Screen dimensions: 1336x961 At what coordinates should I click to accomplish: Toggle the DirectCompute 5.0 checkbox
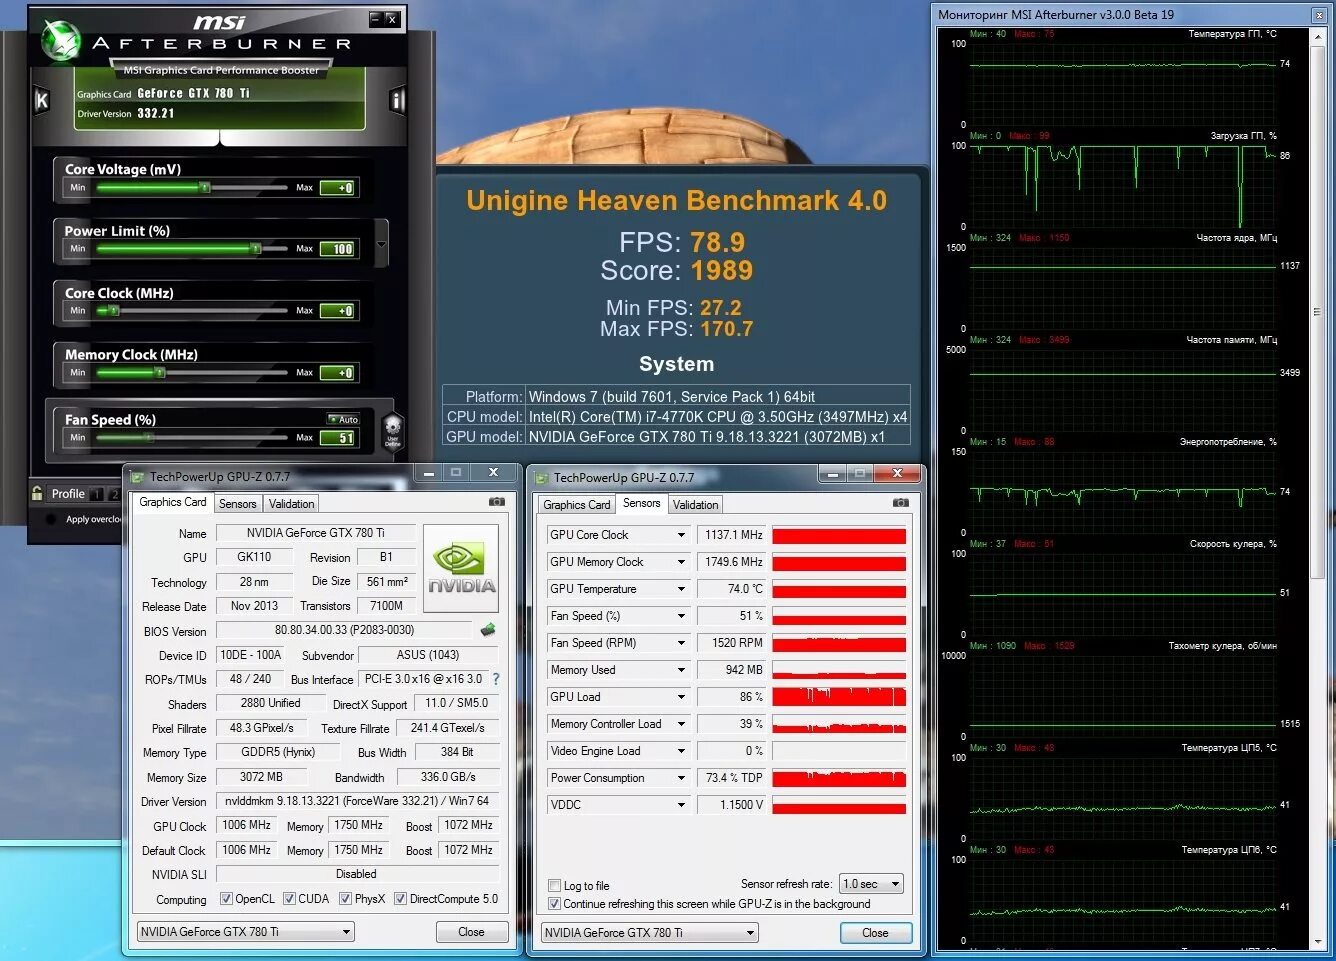400,899
